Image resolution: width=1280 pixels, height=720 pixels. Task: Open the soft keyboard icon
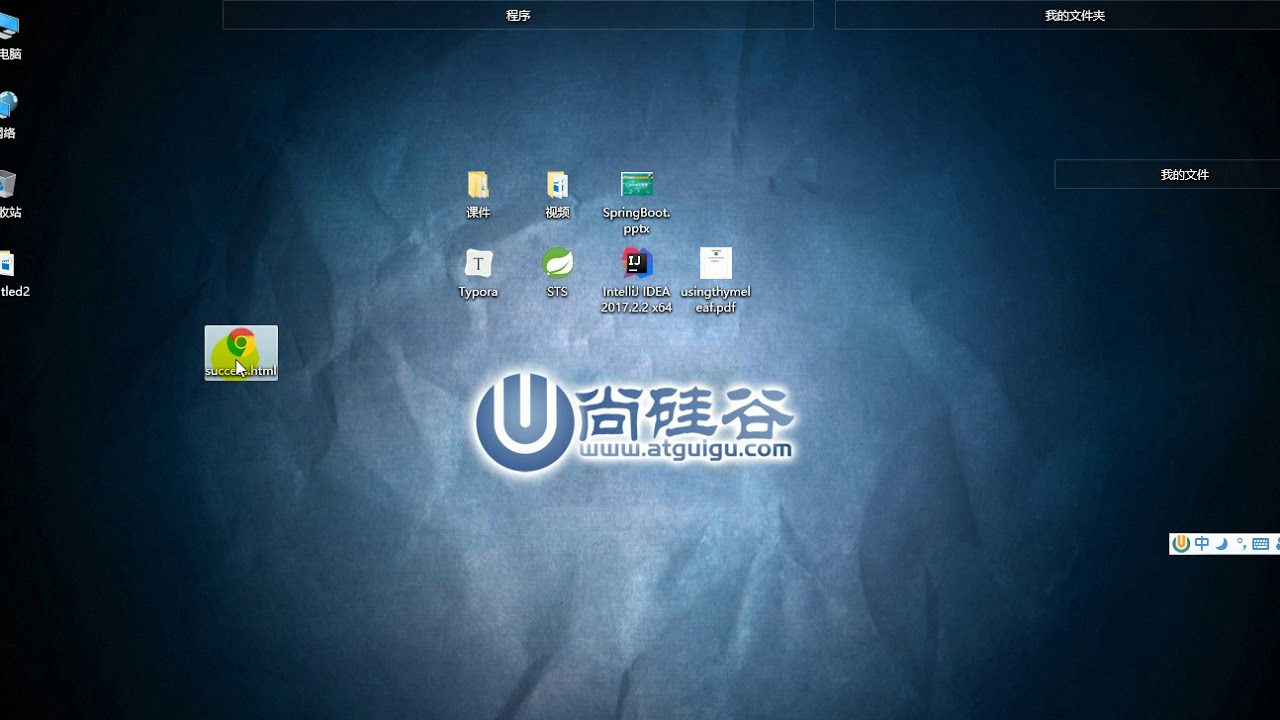1260,544
